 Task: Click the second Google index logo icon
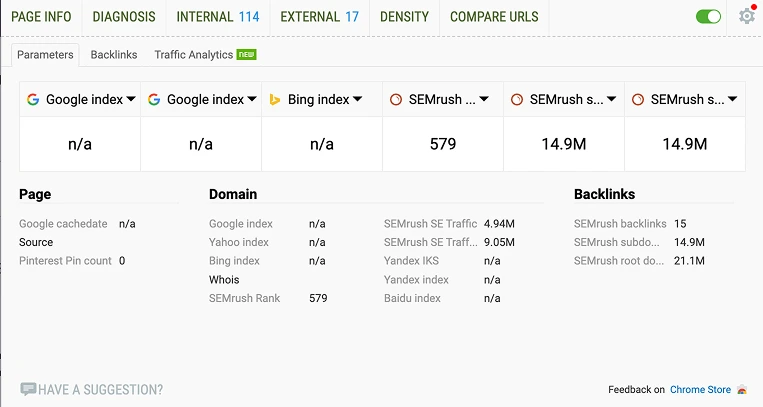pos(154,100)
